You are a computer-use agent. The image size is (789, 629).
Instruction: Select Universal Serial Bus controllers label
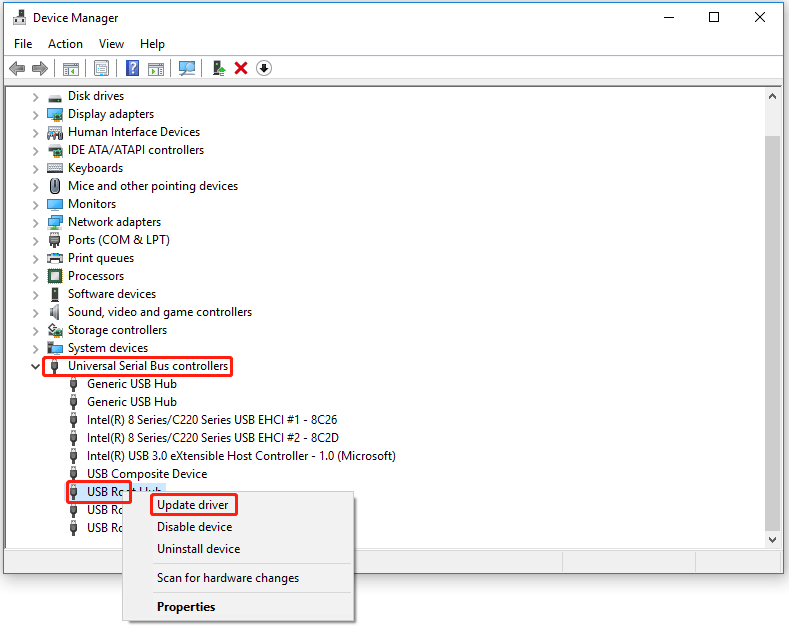[x=148, y=366]
